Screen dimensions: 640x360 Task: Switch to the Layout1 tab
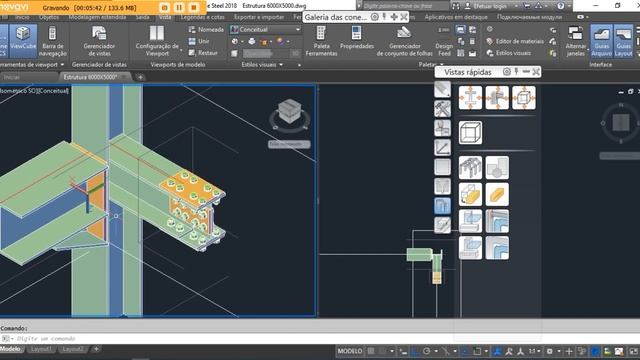point(42,349)
